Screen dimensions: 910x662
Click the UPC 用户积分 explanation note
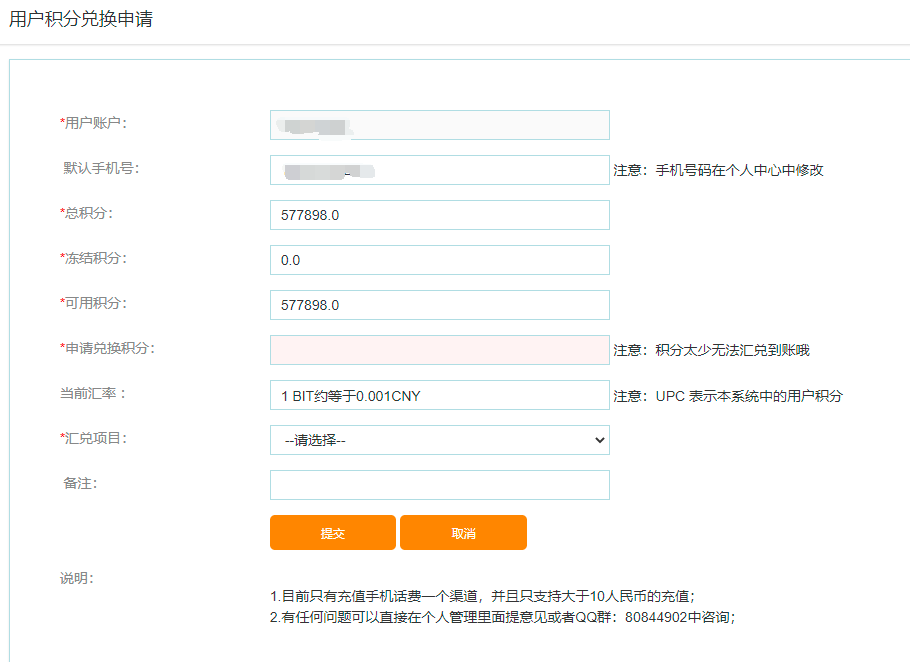[728, 396]
